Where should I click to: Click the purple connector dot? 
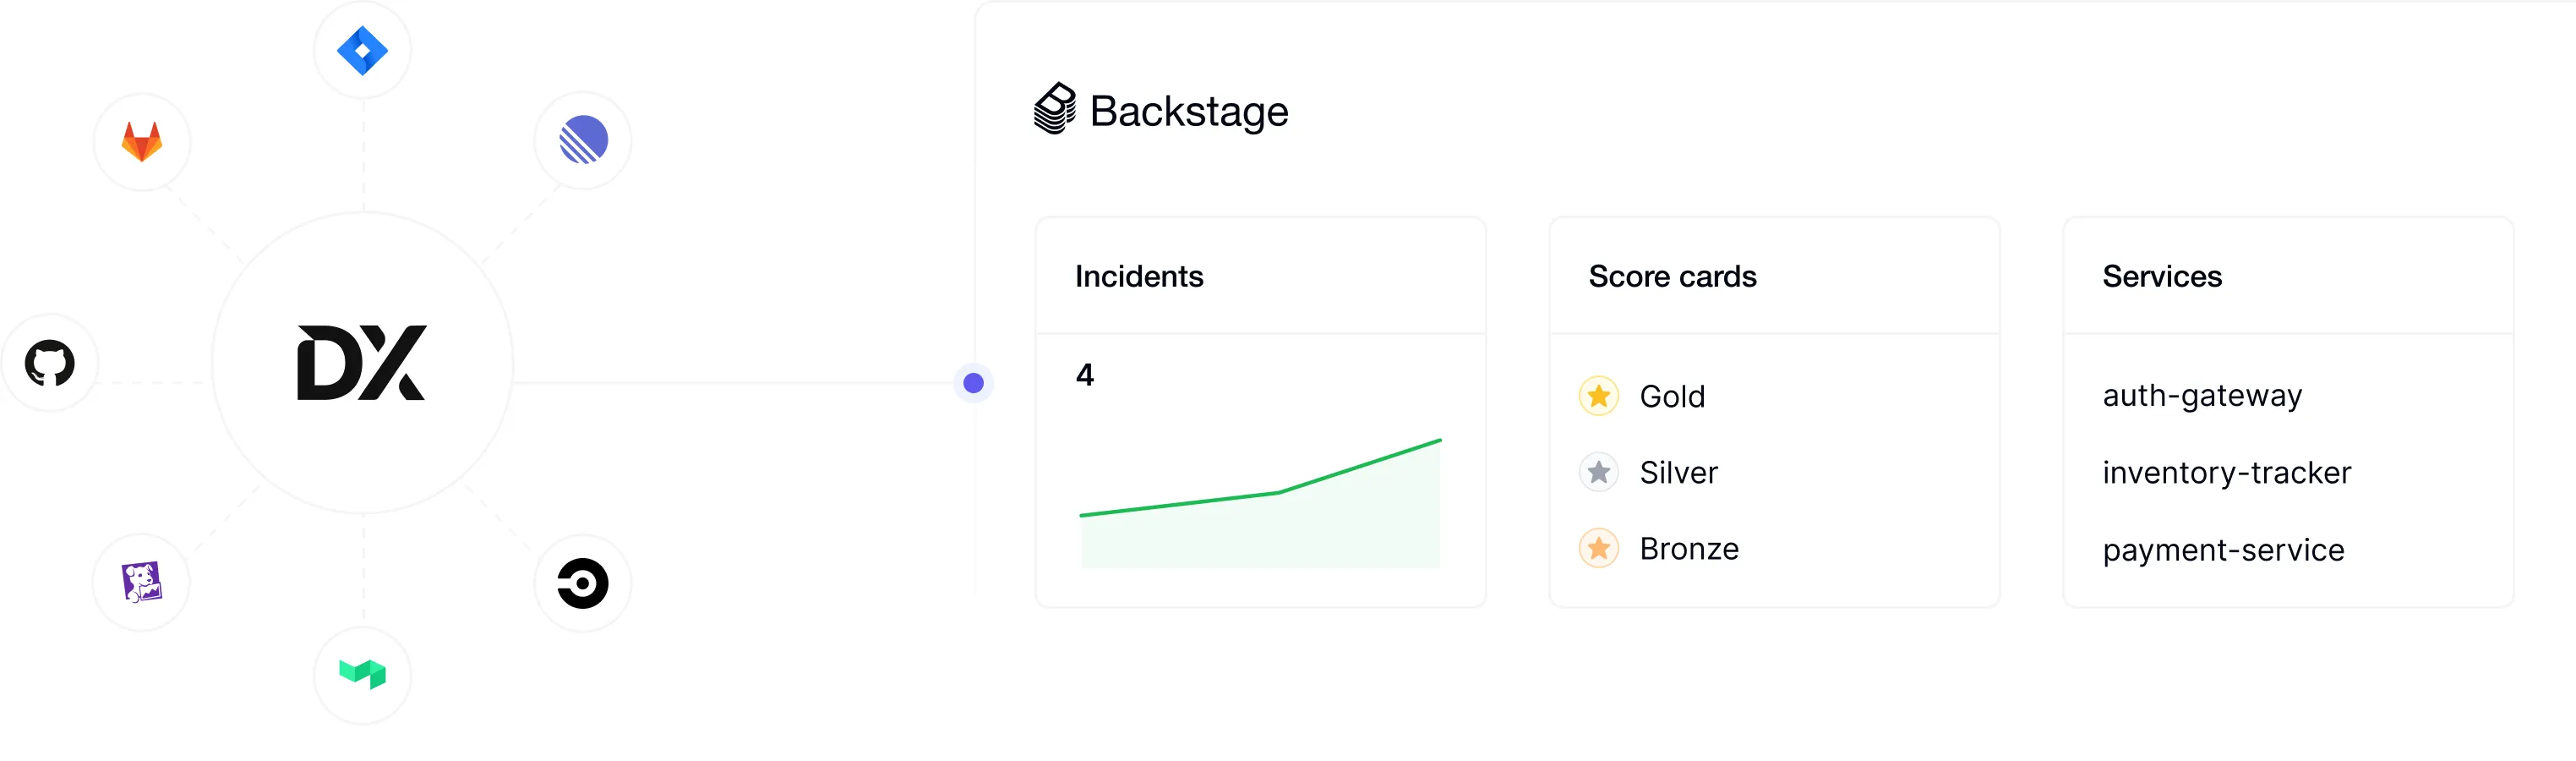pos(973,383)
